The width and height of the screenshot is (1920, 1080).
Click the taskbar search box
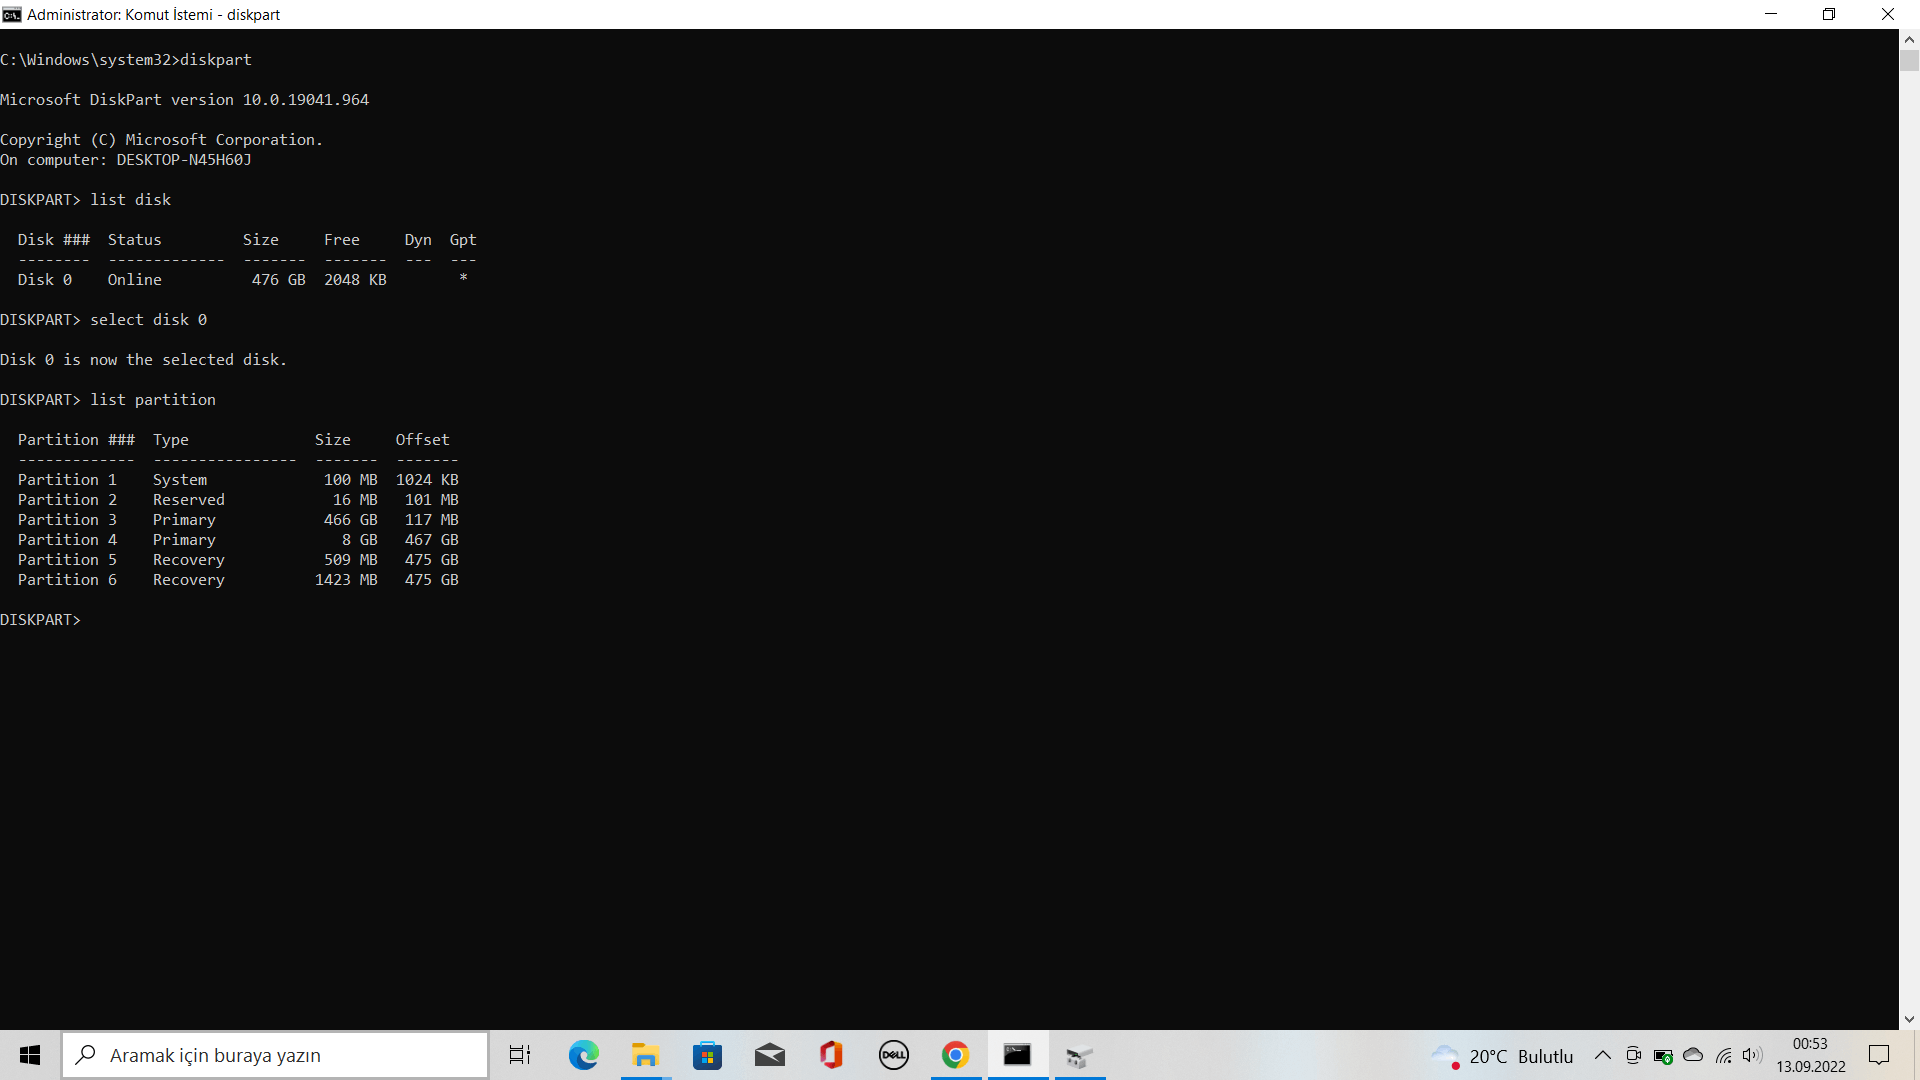pyautogui.click(x=275, y=1055)
